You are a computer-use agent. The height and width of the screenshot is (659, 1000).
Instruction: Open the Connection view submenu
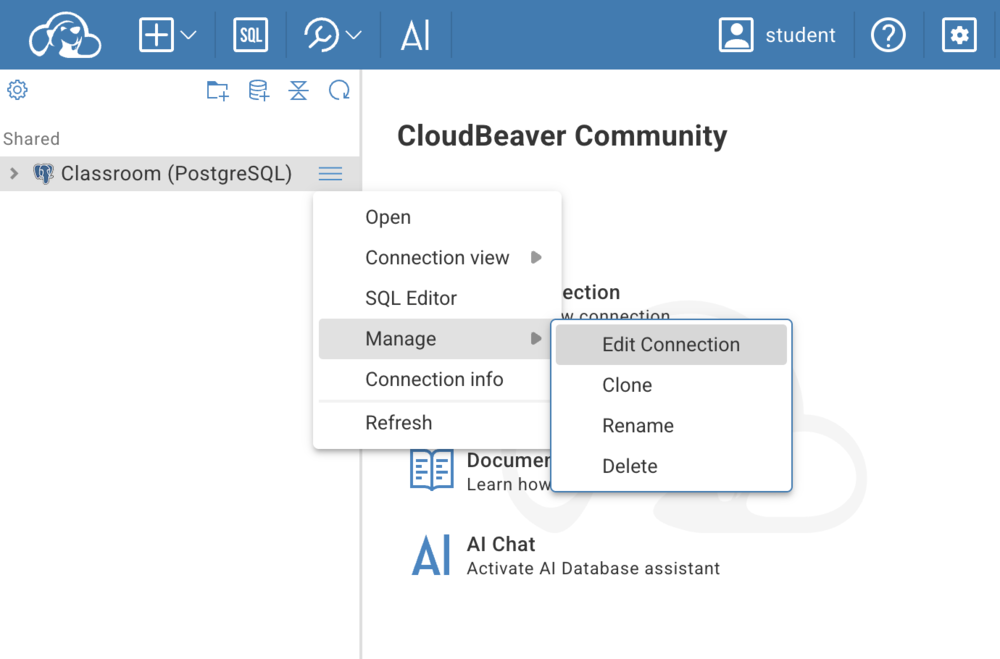point(438,258)
